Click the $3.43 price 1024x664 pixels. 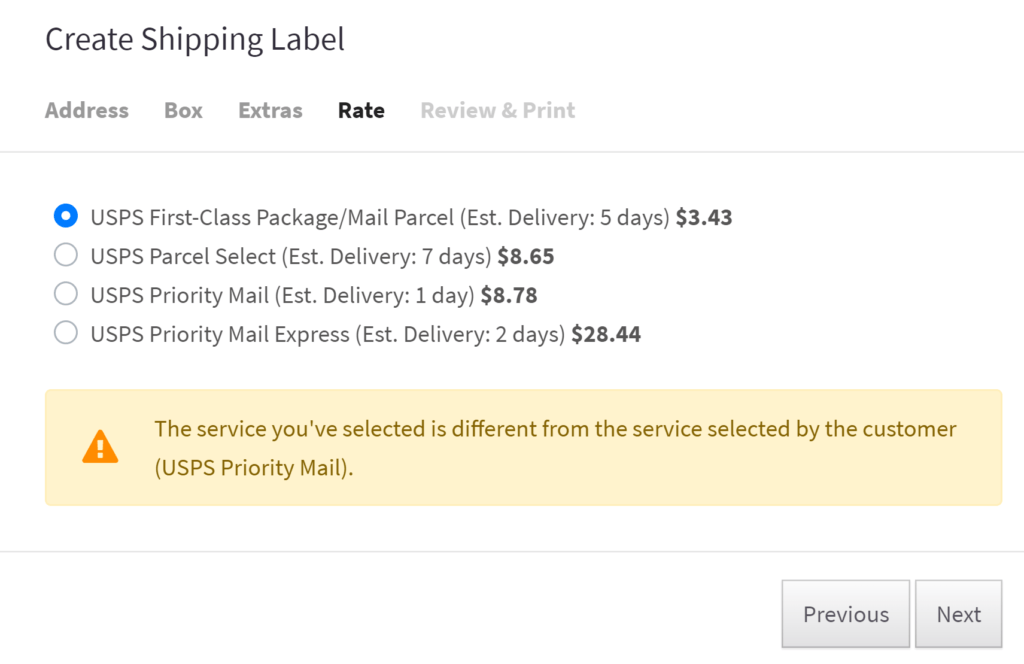[704, 217]
